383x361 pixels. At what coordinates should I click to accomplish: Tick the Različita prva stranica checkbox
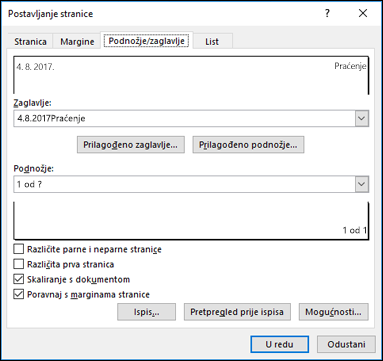(19, 264)
